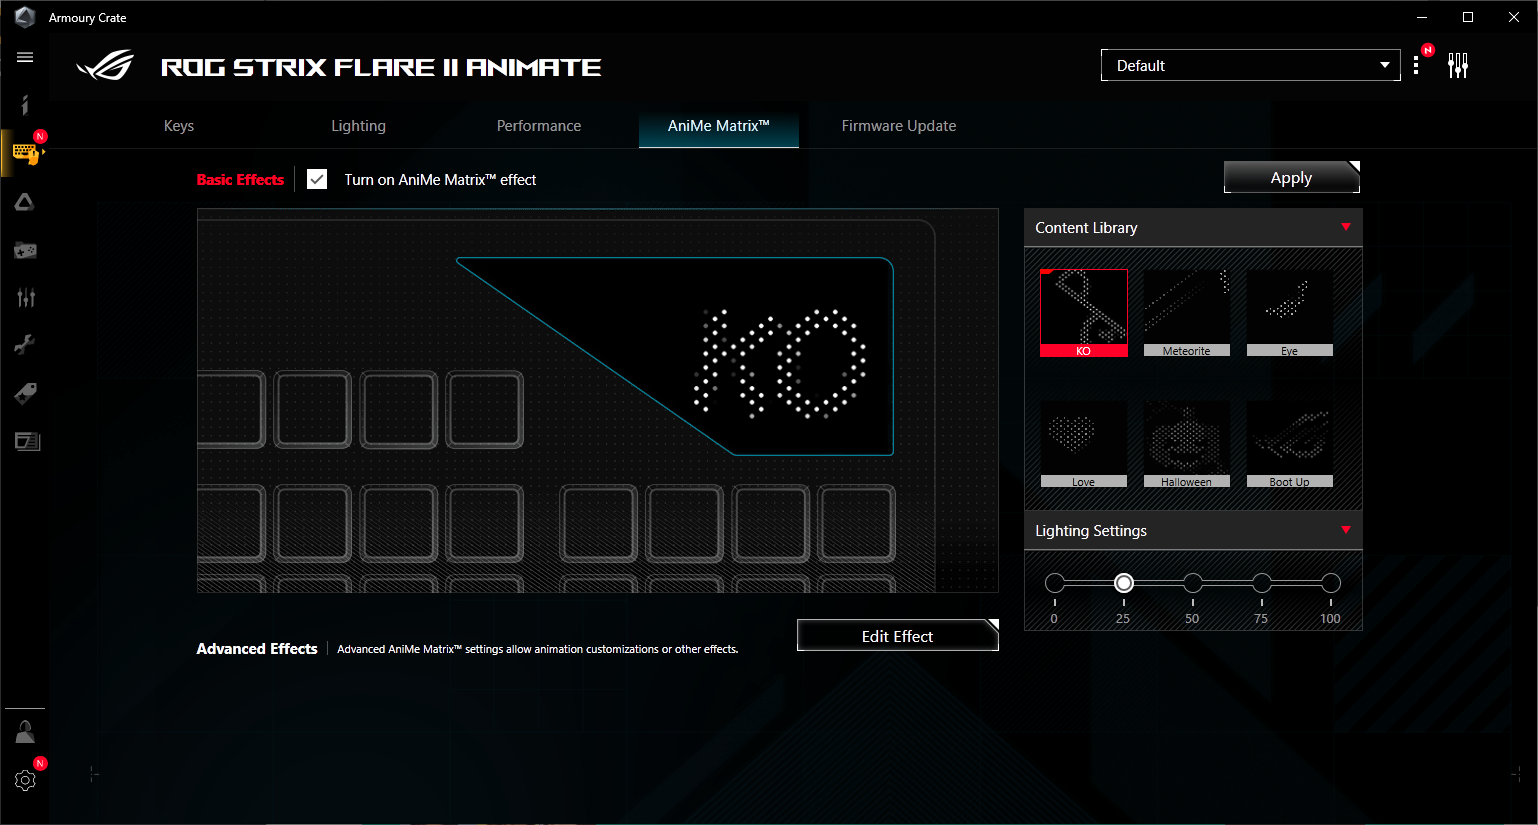Click the Edit Effect button

[898, 635]
